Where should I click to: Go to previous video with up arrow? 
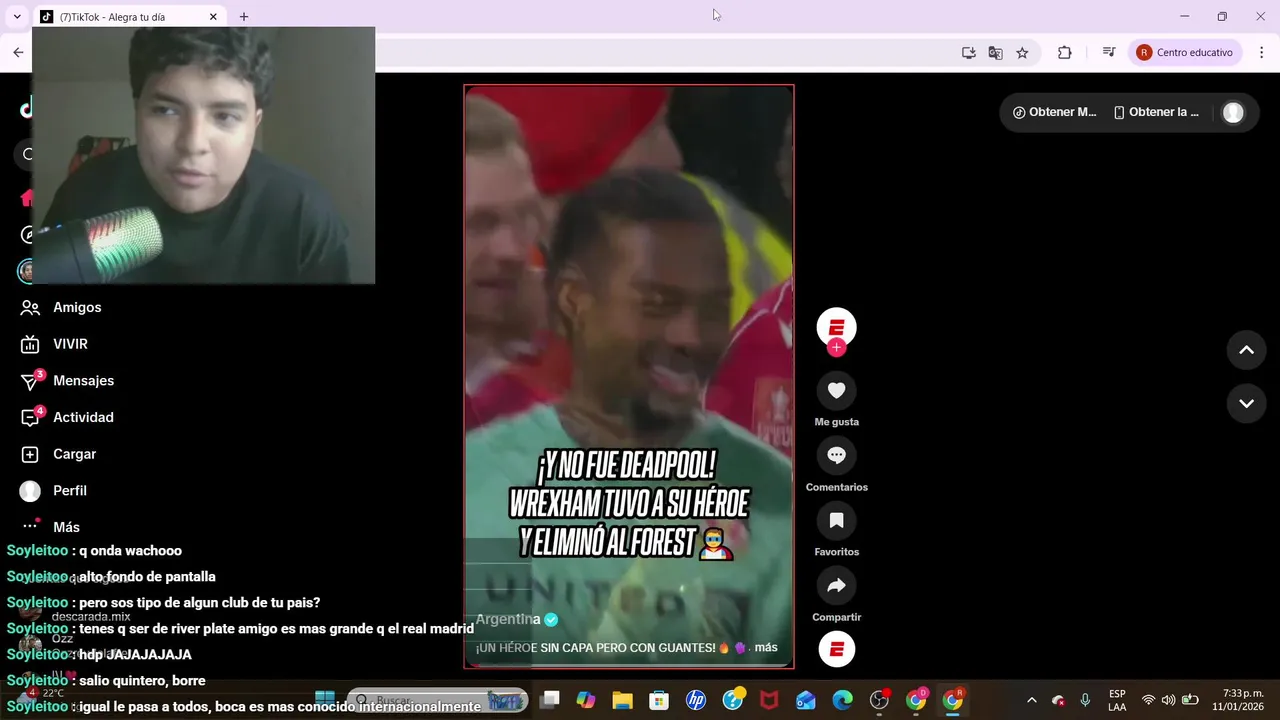coord(1246,350)
